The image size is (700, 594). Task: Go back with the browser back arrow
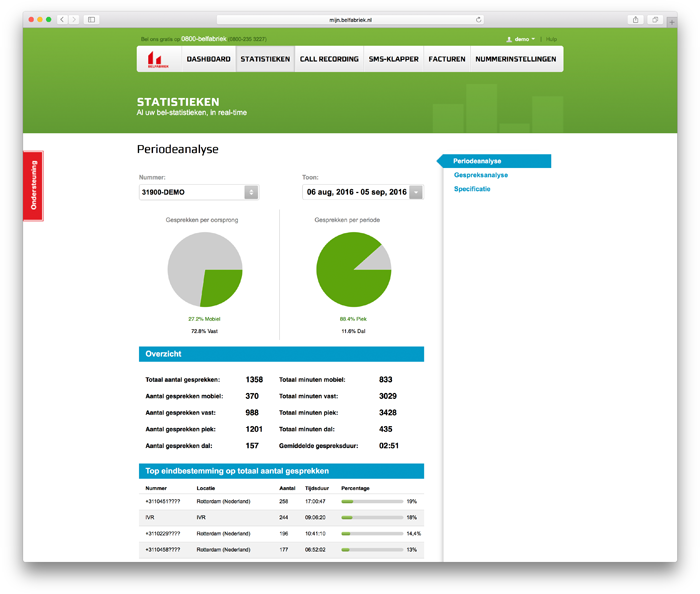[x=62, y=19]
